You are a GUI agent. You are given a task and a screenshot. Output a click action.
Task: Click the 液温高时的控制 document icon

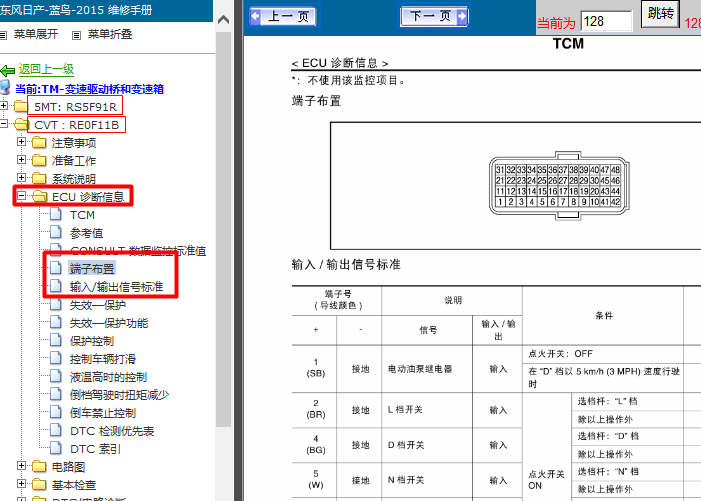tap(56, 376)
